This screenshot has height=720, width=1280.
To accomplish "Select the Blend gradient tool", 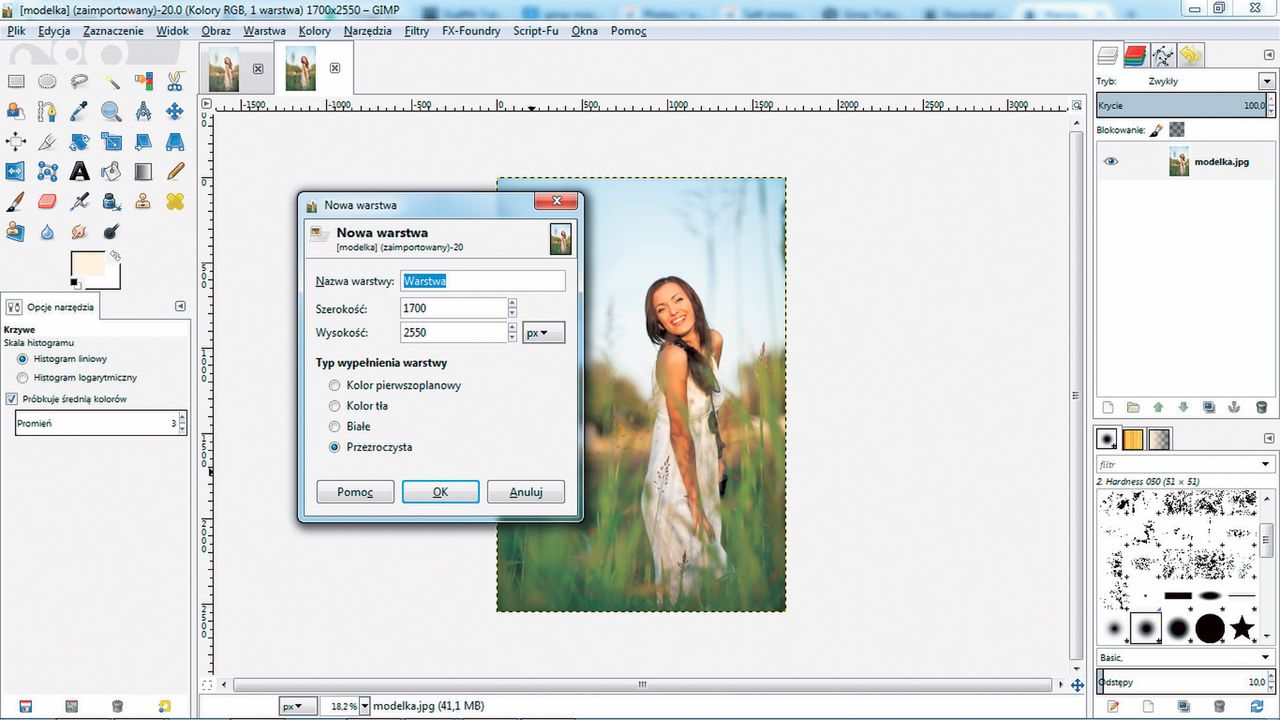I will click(143, 172).
